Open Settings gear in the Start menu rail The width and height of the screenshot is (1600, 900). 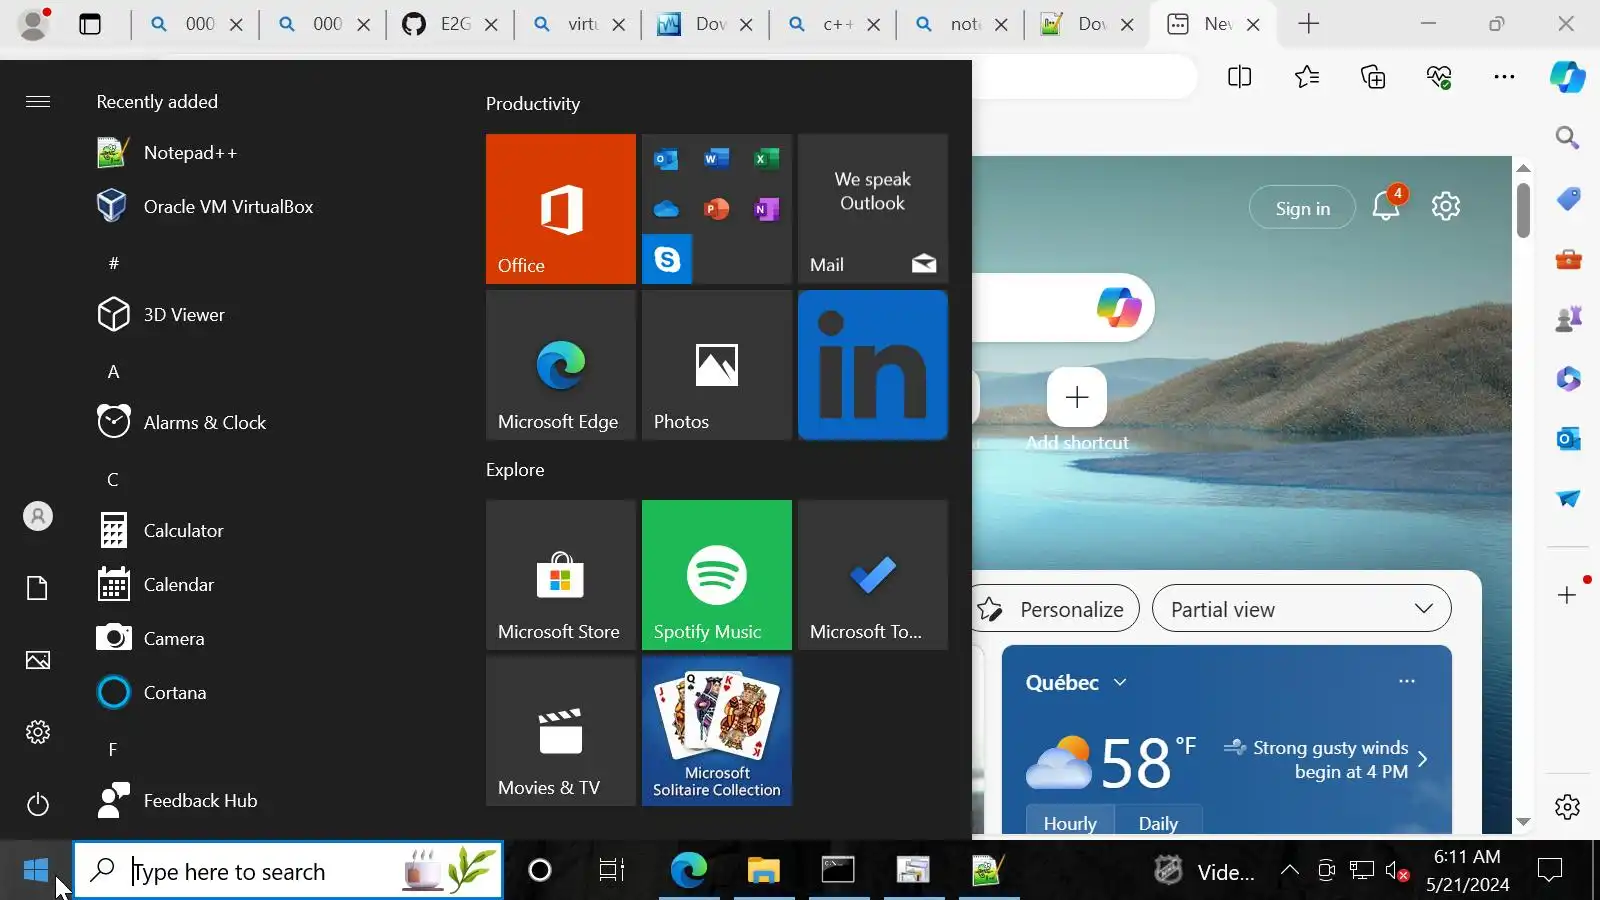38,732
